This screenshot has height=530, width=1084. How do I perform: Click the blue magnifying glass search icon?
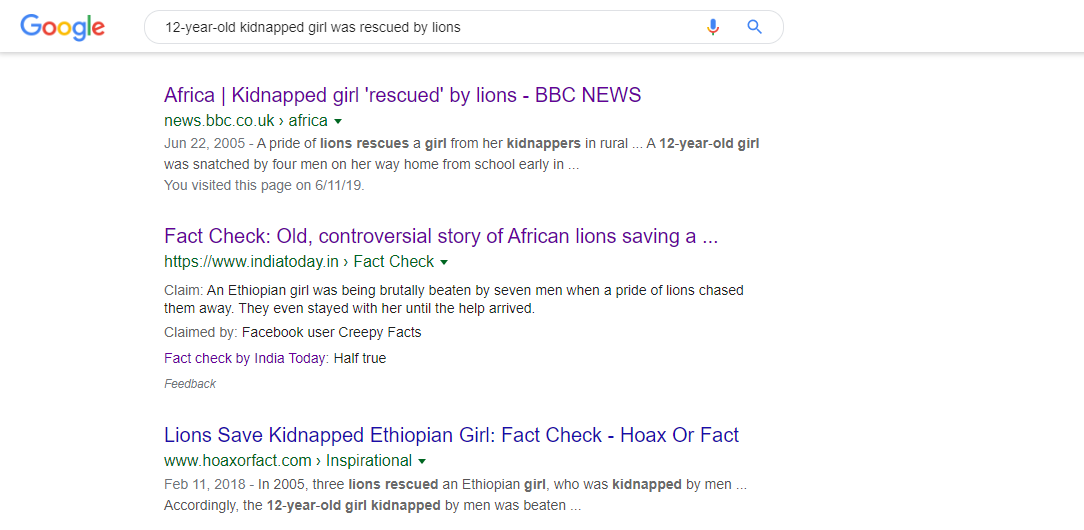pyautogui.click(x=754, y=27)
